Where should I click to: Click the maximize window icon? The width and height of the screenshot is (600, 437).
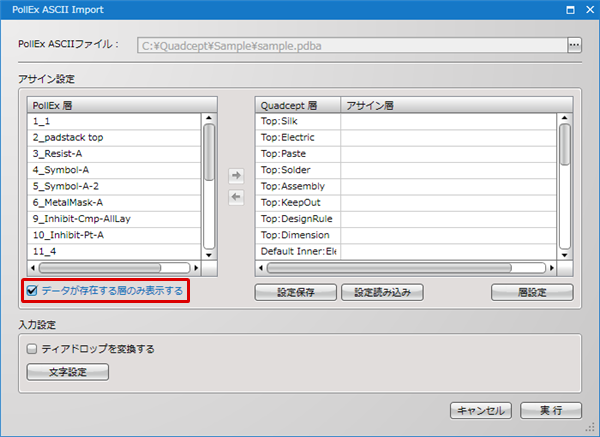tap(570, 10)
